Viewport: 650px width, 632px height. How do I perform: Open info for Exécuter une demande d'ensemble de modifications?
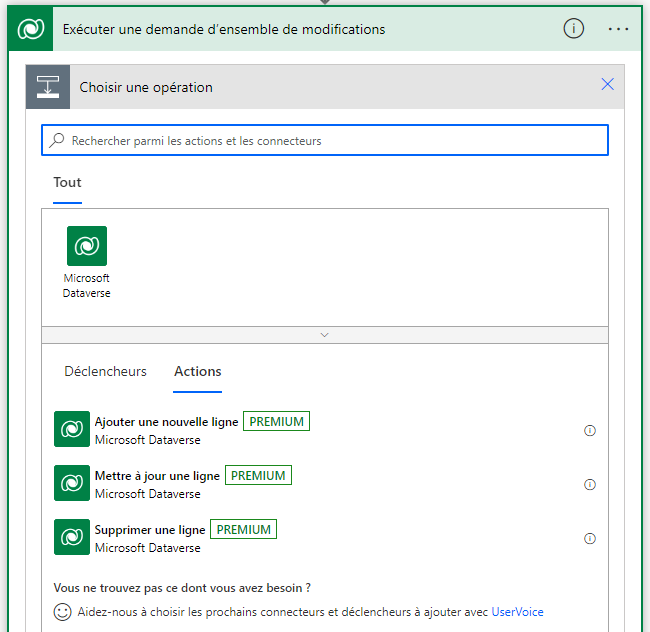pyautogui.click(x=573, y=29)
